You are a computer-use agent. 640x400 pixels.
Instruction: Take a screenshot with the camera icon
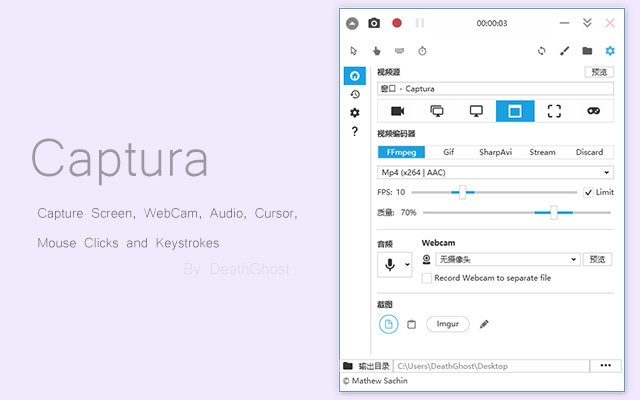[x=374, y=23]
